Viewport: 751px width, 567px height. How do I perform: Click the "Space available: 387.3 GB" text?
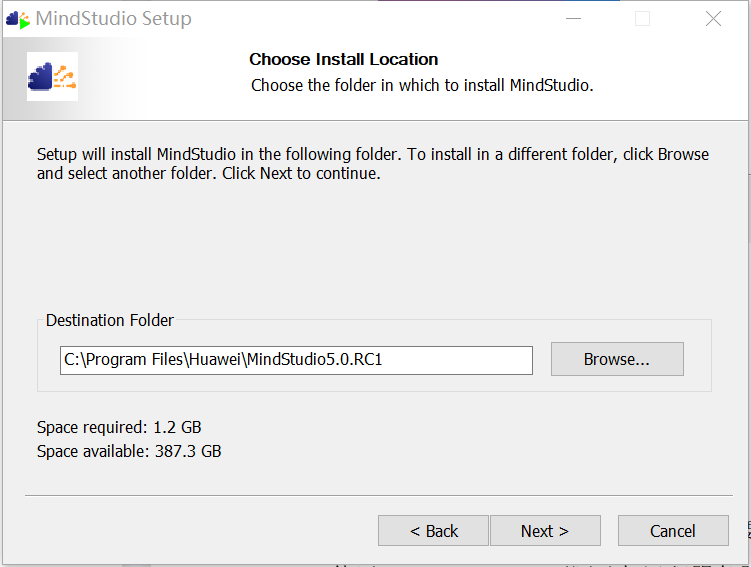(x=129, y=451)
